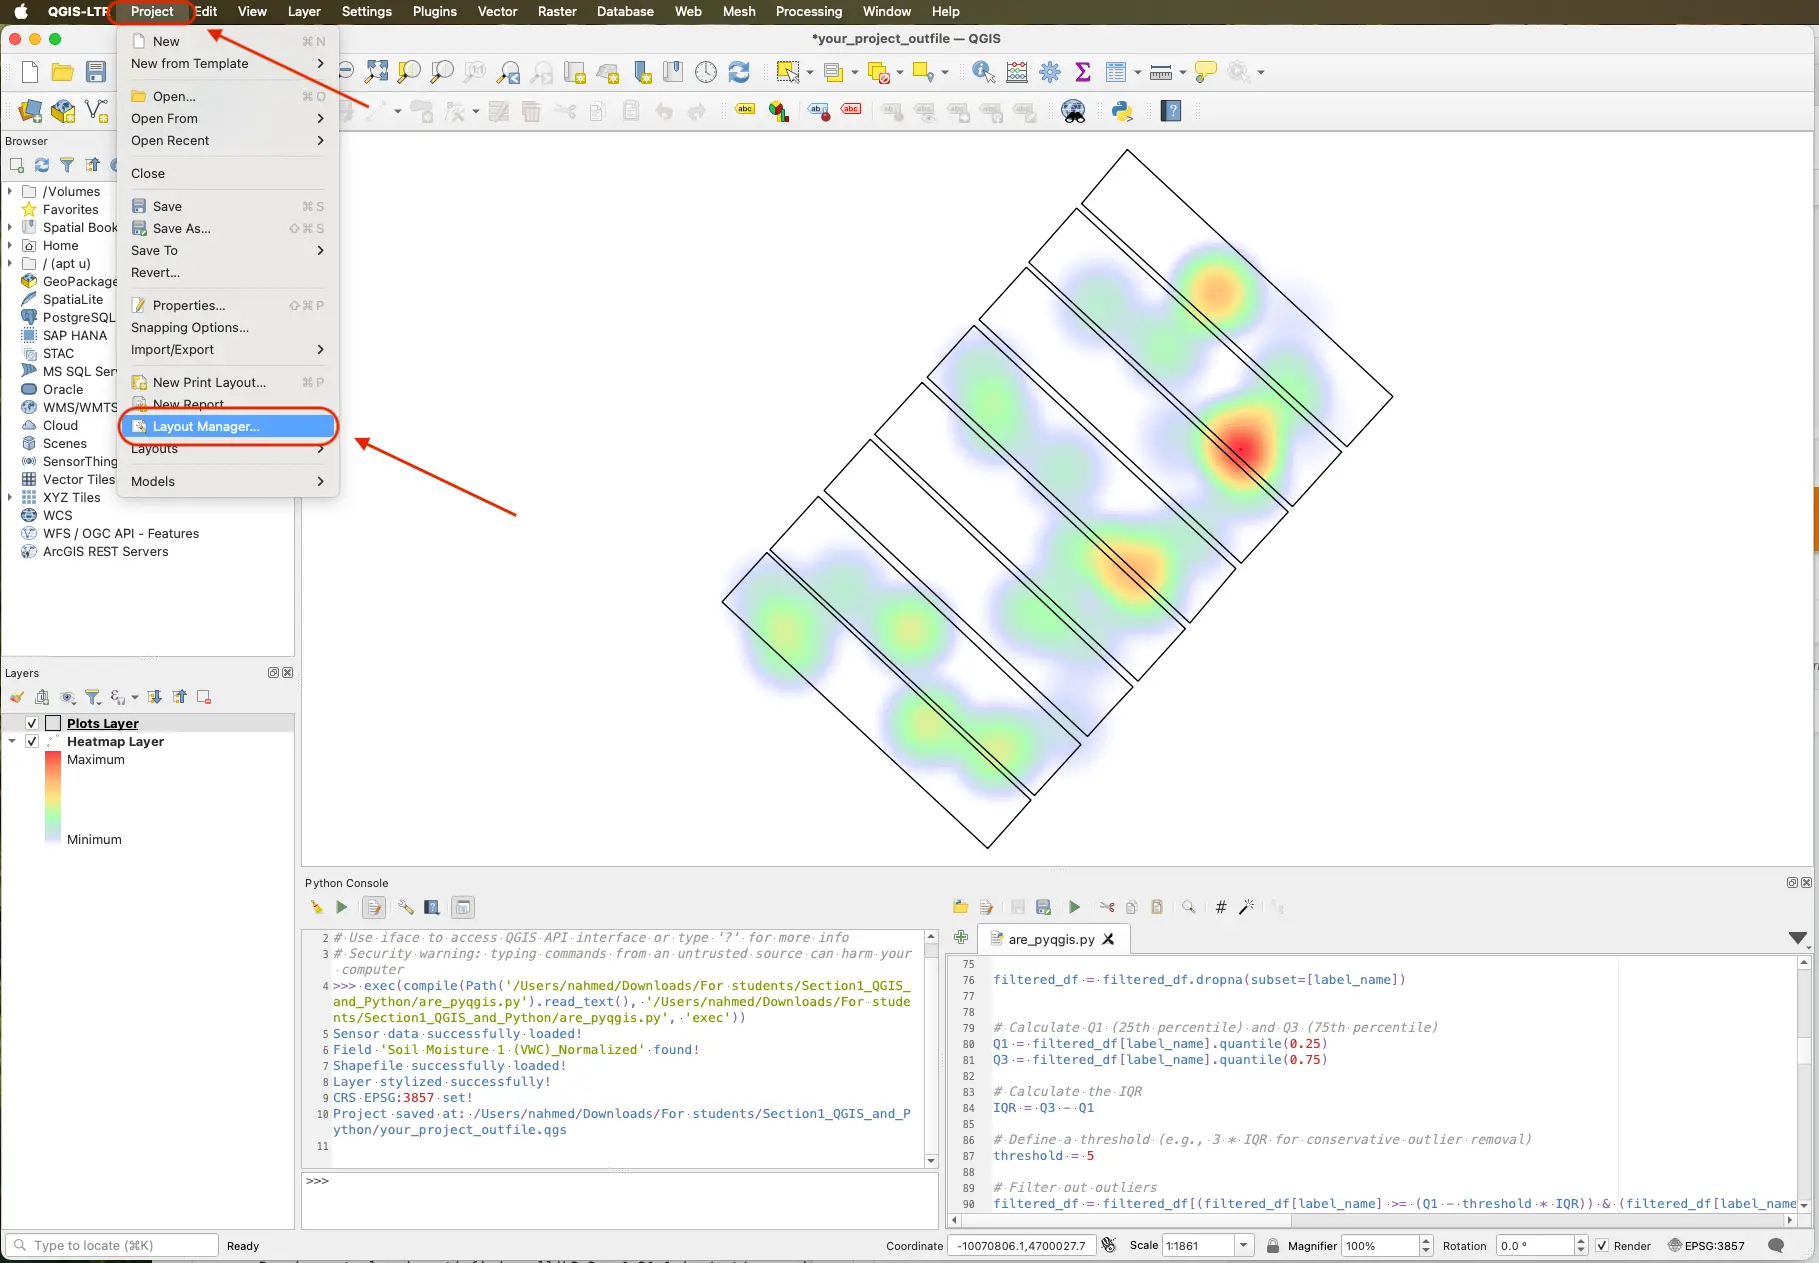The height and width of the screenshot is (1263, 1819).
Task: Click the Type to locate search field
Action: (x=112, y=1245)
